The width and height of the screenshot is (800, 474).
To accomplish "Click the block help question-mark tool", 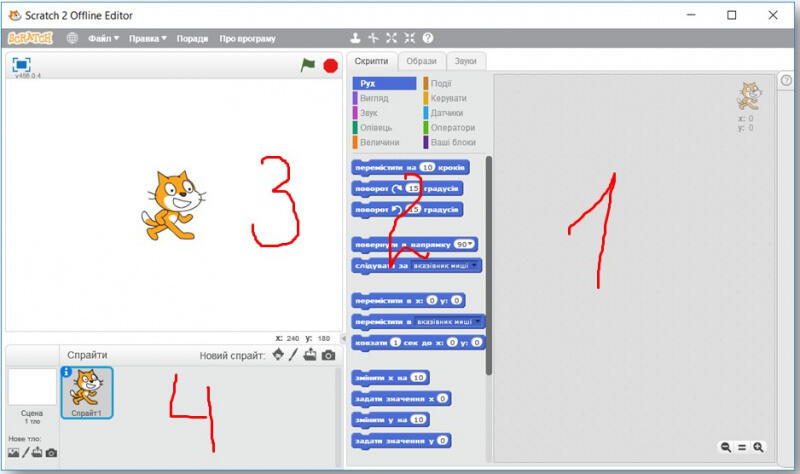I will tap(428, 38).
